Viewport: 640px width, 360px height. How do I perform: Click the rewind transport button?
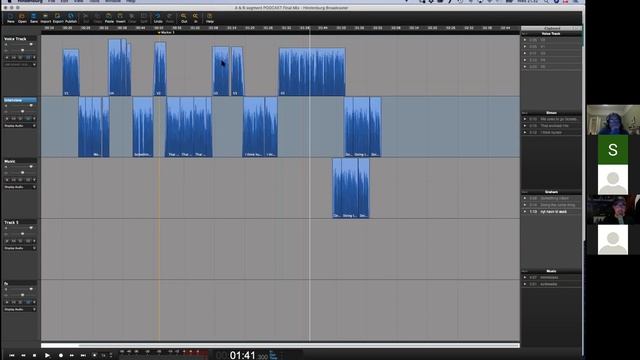coord(23,356)
